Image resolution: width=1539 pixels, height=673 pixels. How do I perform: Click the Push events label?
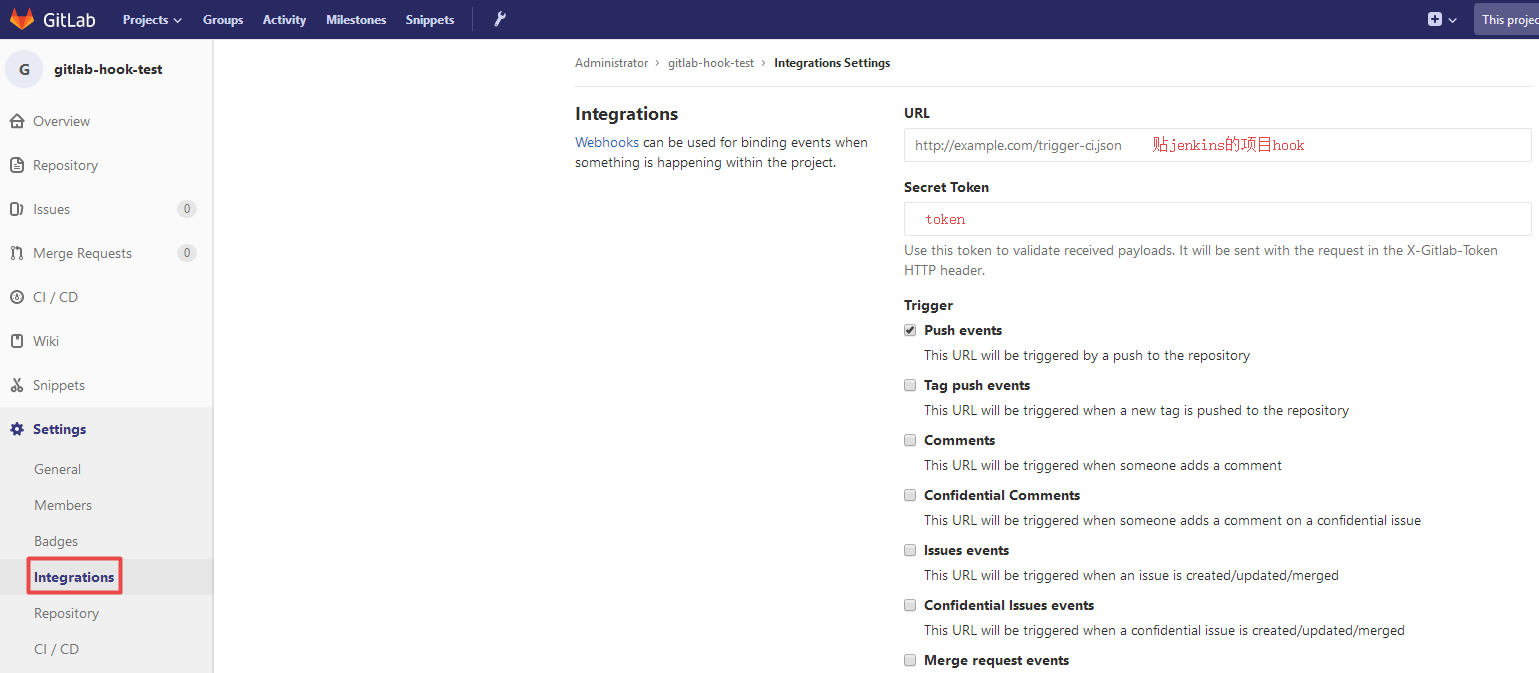pos(963,330)
